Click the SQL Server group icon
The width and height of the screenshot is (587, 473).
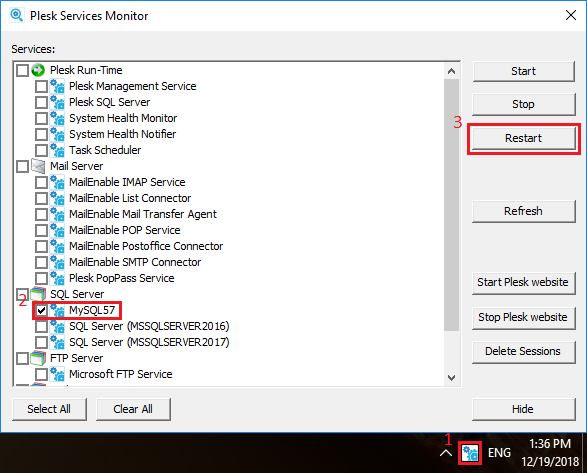tap(38, 294)
